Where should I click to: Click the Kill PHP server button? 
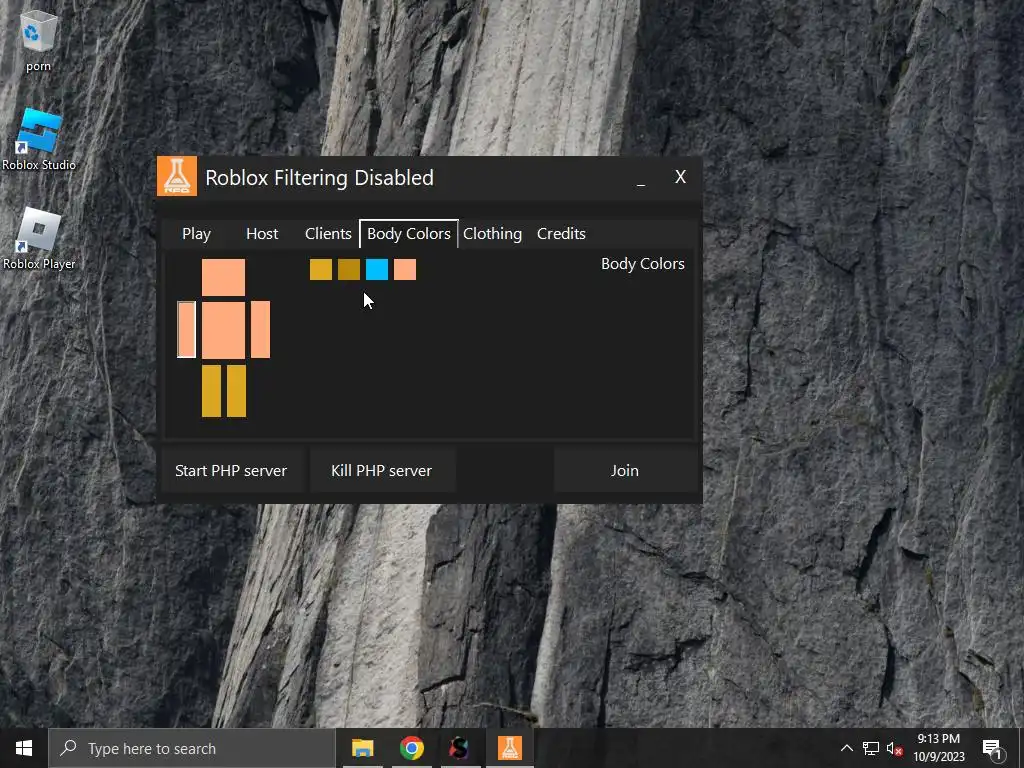click(x=381, y=470)
